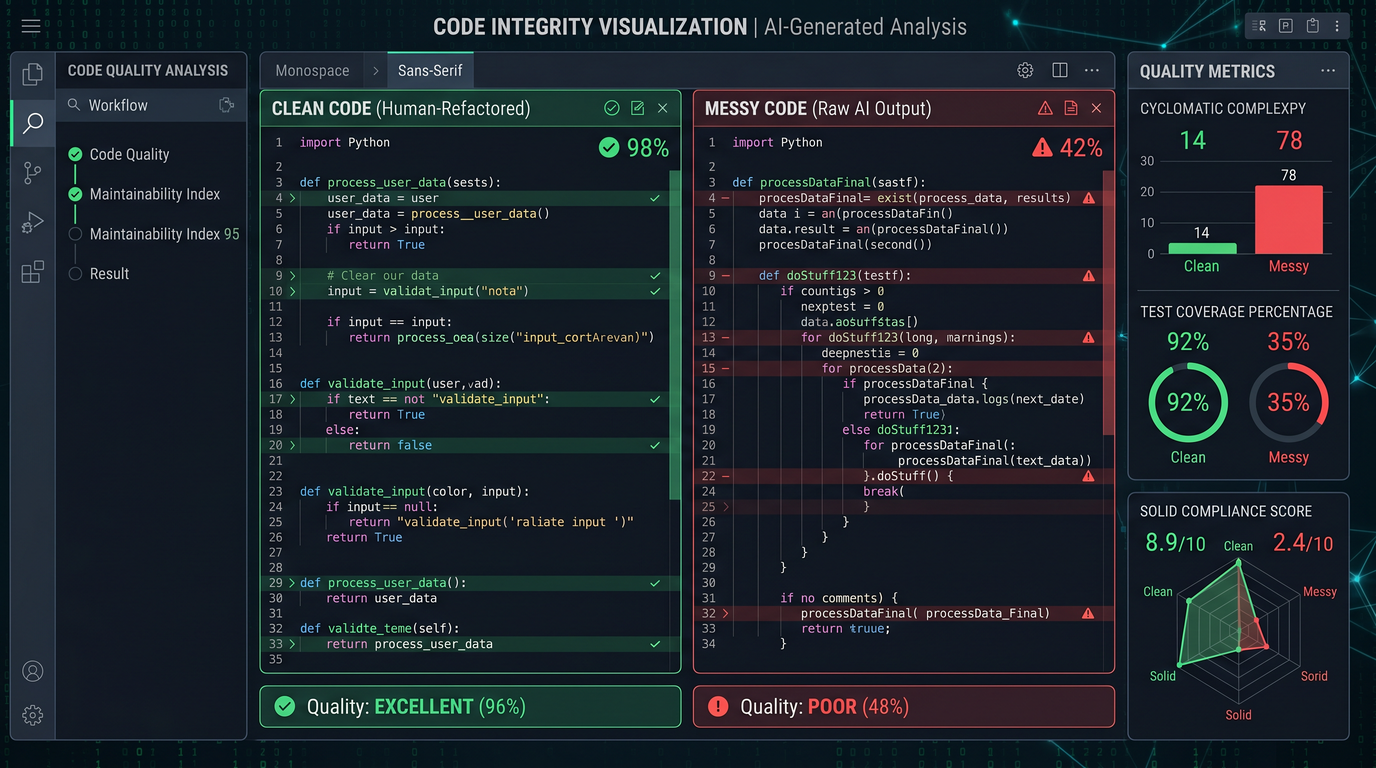Click warning icon on messy line 13
Viewport: 1376px width, 768px height.
[1089, 338]
